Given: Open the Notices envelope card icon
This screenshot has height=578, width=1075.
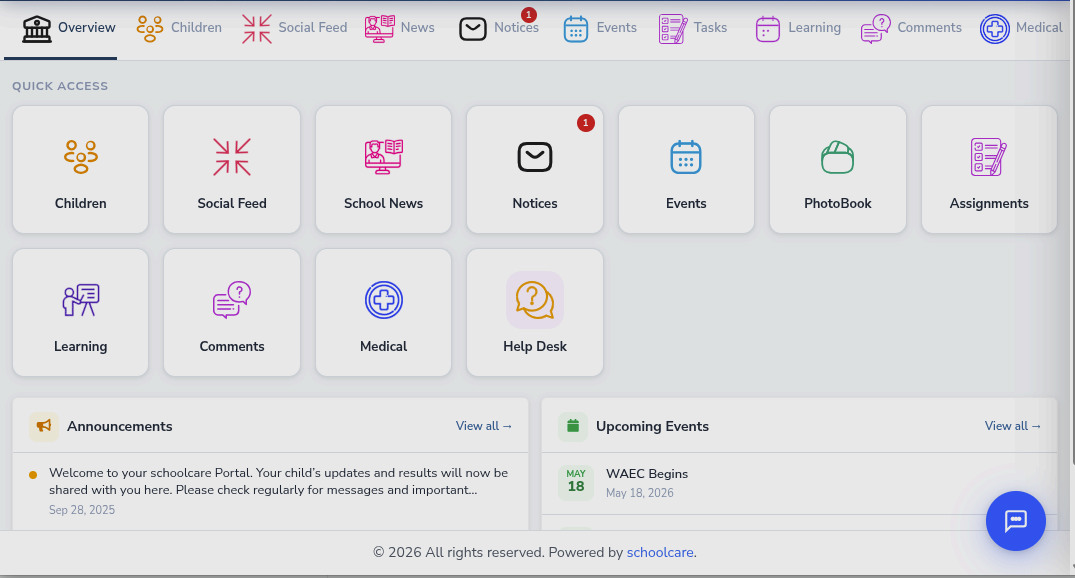Looking at the screenshot, I should (535, 157).
